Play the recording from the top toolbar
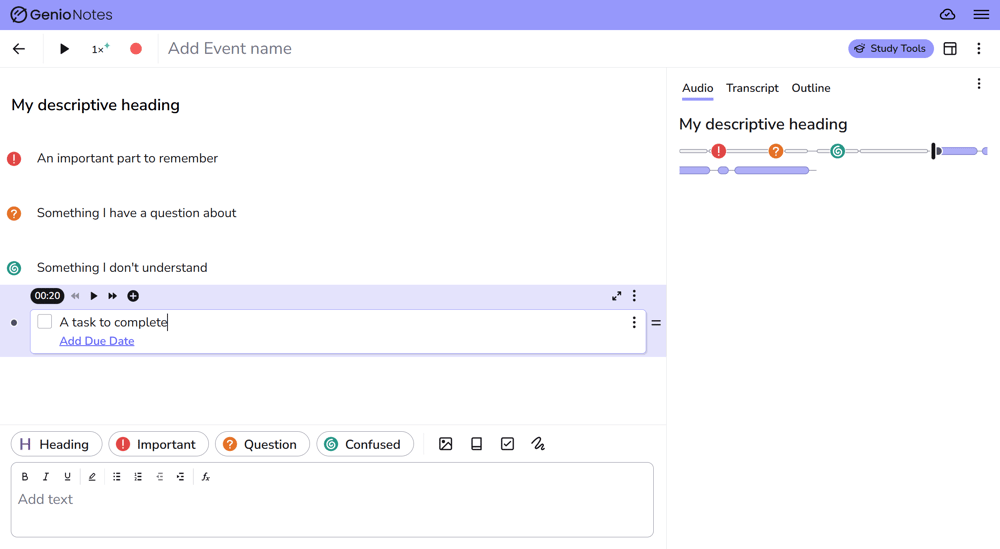Viewport: 1000px width, 549px height. [64, 48]
